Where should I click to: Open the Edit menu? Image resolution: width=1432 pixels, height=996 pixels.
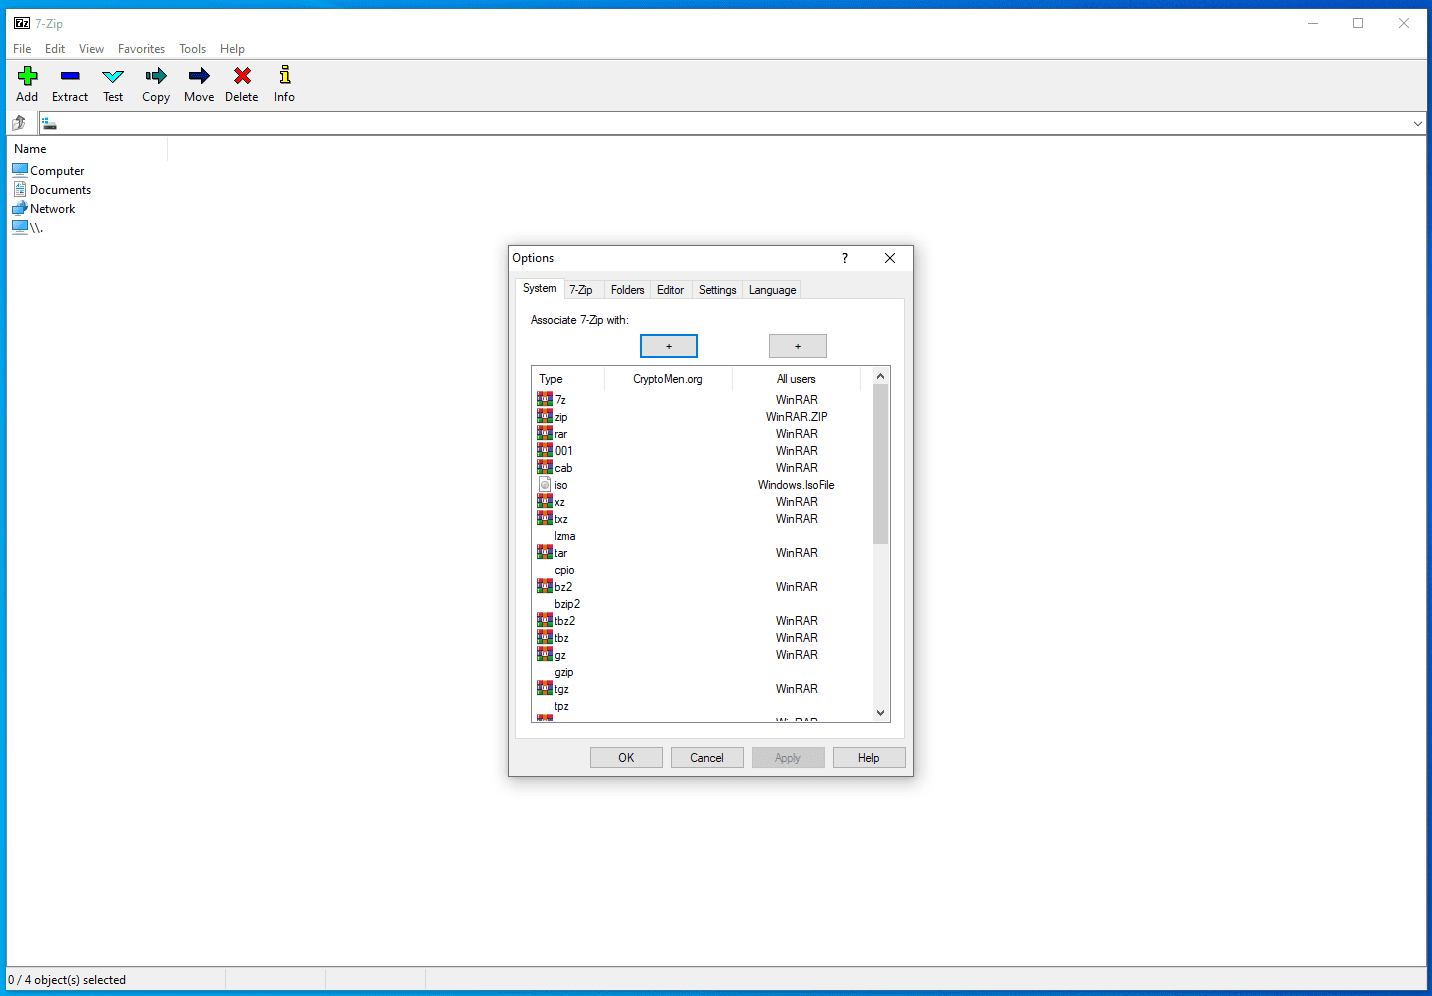click(55, 49)
